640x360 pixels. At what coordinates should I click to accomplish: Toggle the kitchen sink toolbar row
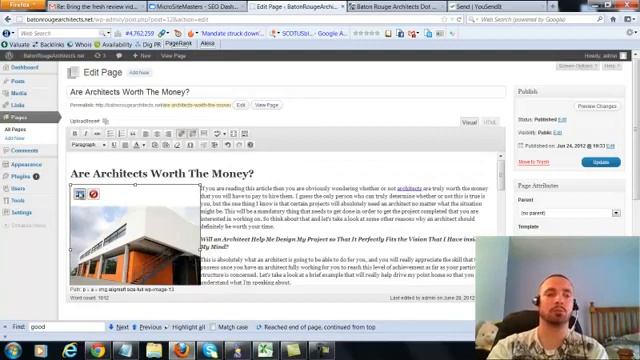(x=245, y=133)
